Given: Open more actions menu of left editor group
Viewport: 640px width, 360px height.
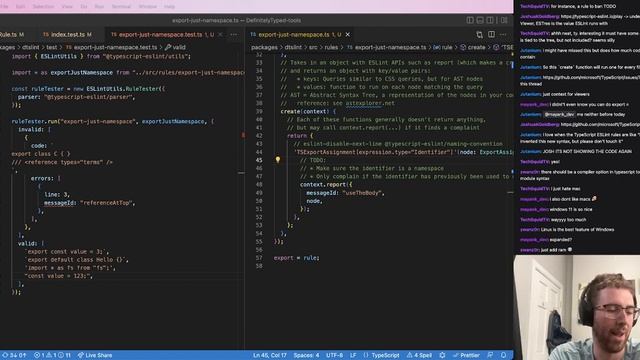Looking at the screenshot, I should 233,35.
